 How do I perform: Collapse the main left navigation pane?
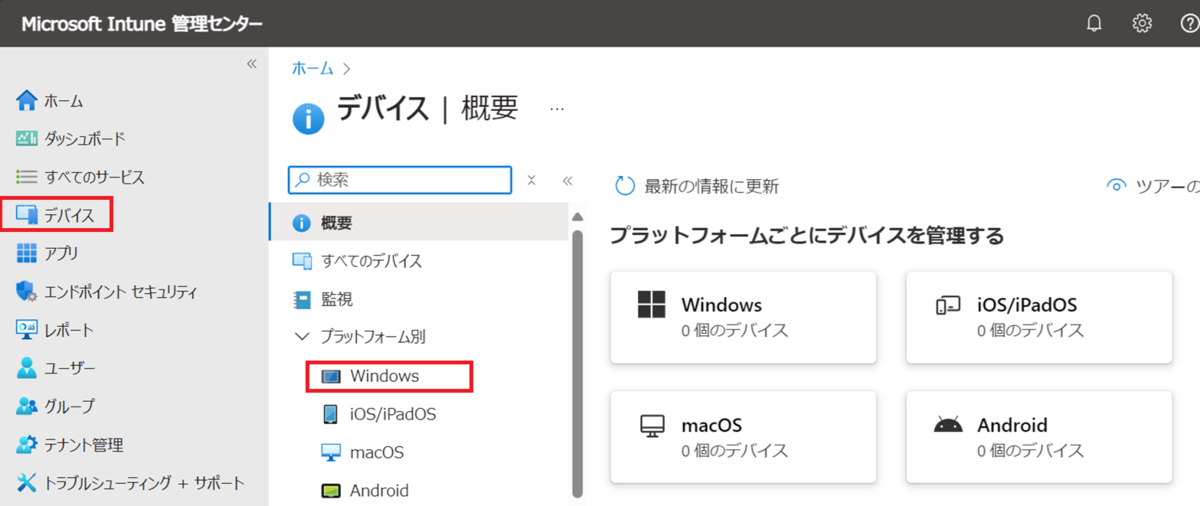coord(252,64)
